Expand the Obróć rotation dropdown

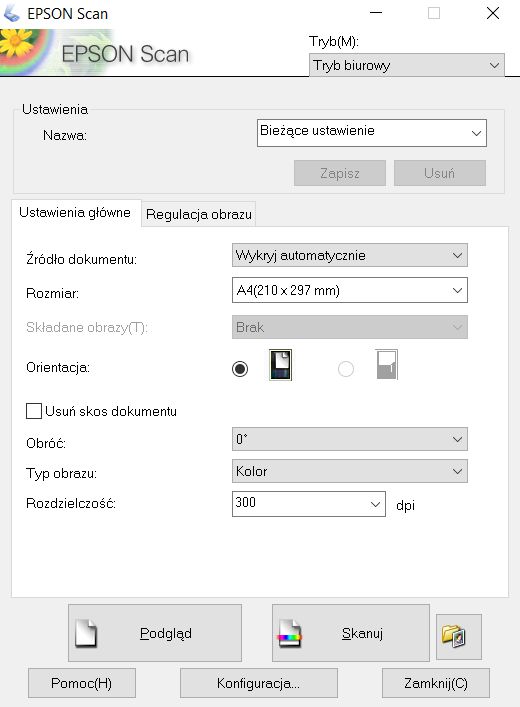(350, 439)
